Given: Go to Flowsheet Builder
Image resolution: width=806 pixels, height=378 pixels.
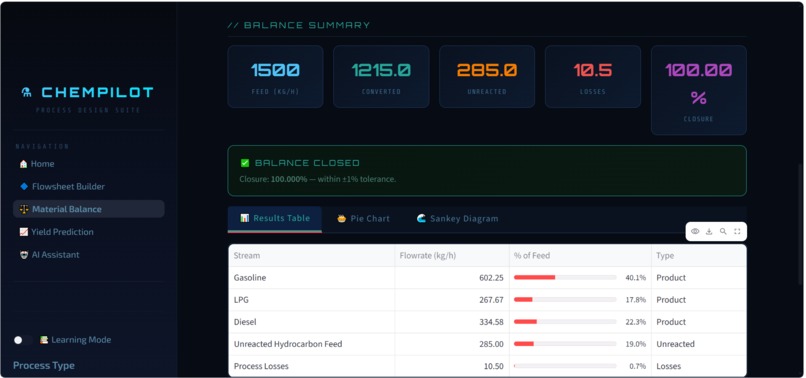Looking at the screenshot, I should pos(88,186).
